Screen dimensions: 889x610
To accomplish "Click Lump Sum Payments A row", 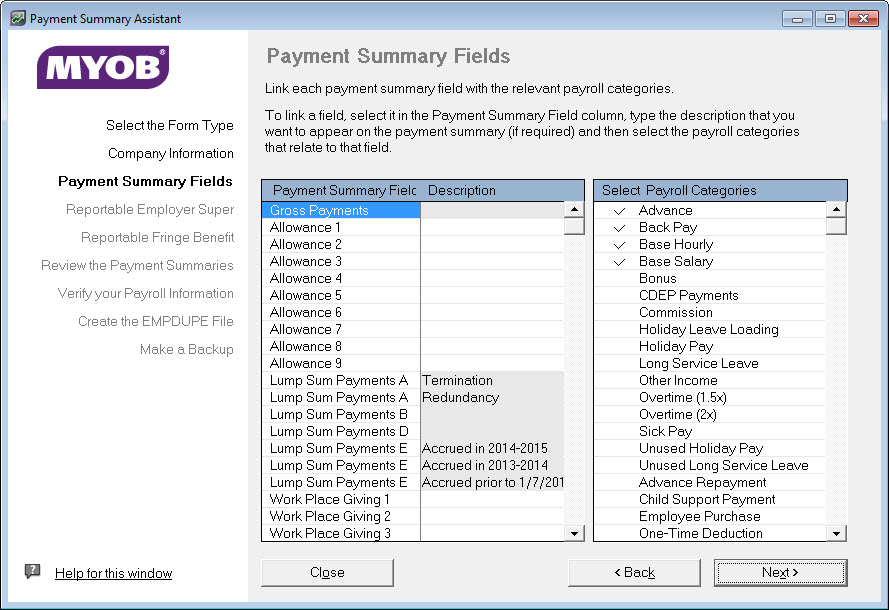I will (340, 380).
